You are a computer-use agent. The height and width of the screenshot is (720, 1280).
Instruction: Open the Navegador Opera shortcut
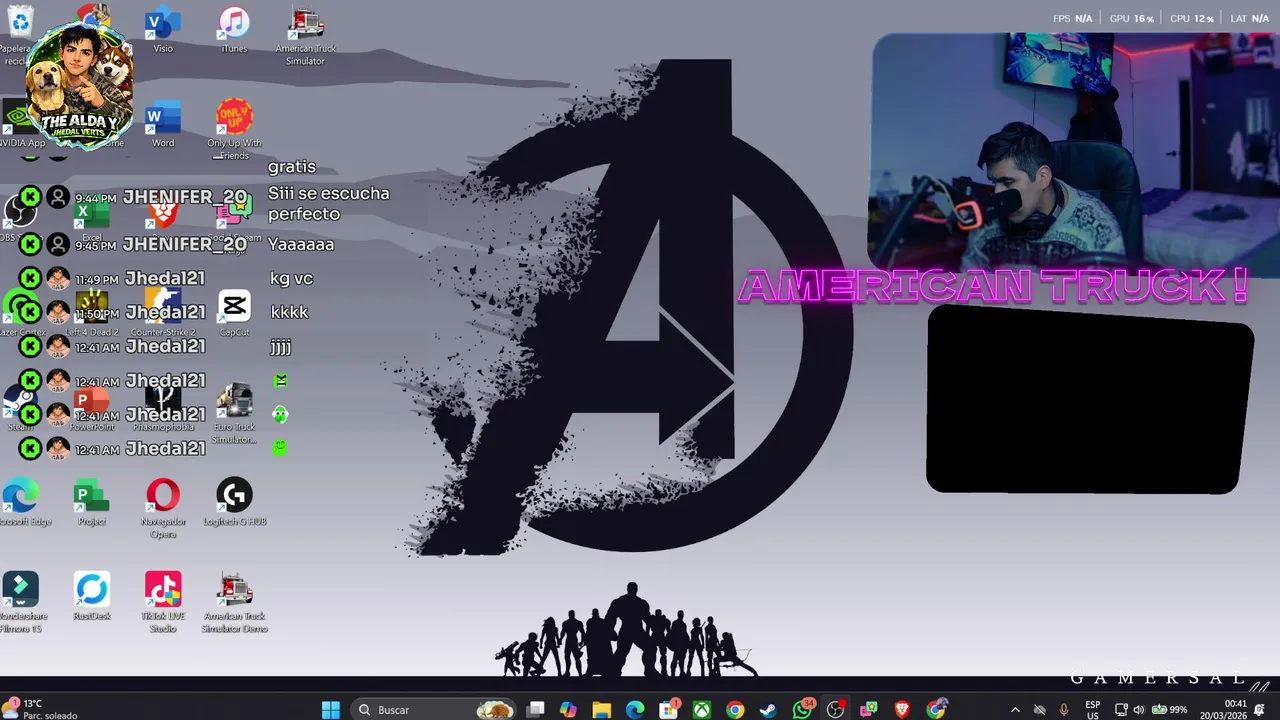coord(163,509)
